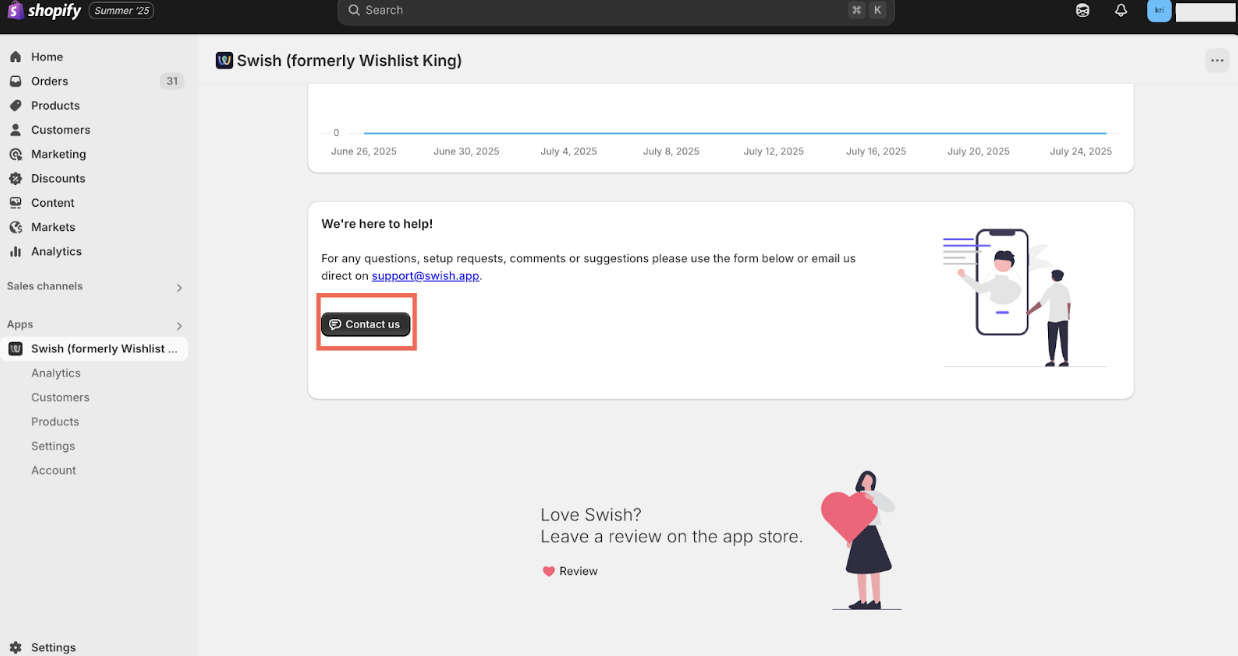Go to Swish Customers subpage

tap(60, 397)
